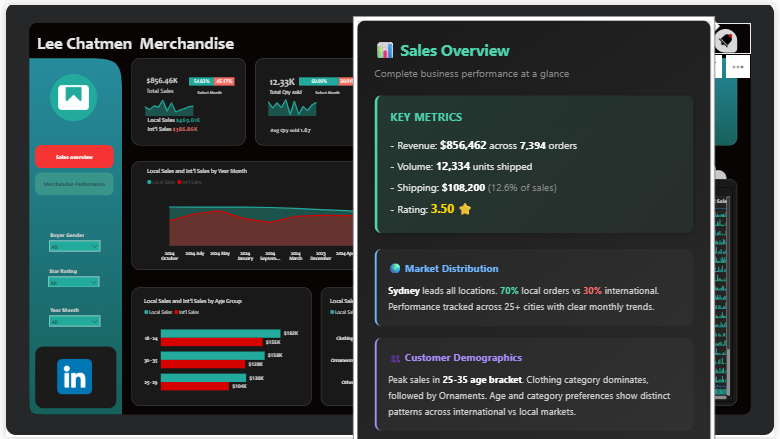The height and width of the screenshot is (439, 780).
Task: Click the gold star rating icon
Action: tap(465, 209)
